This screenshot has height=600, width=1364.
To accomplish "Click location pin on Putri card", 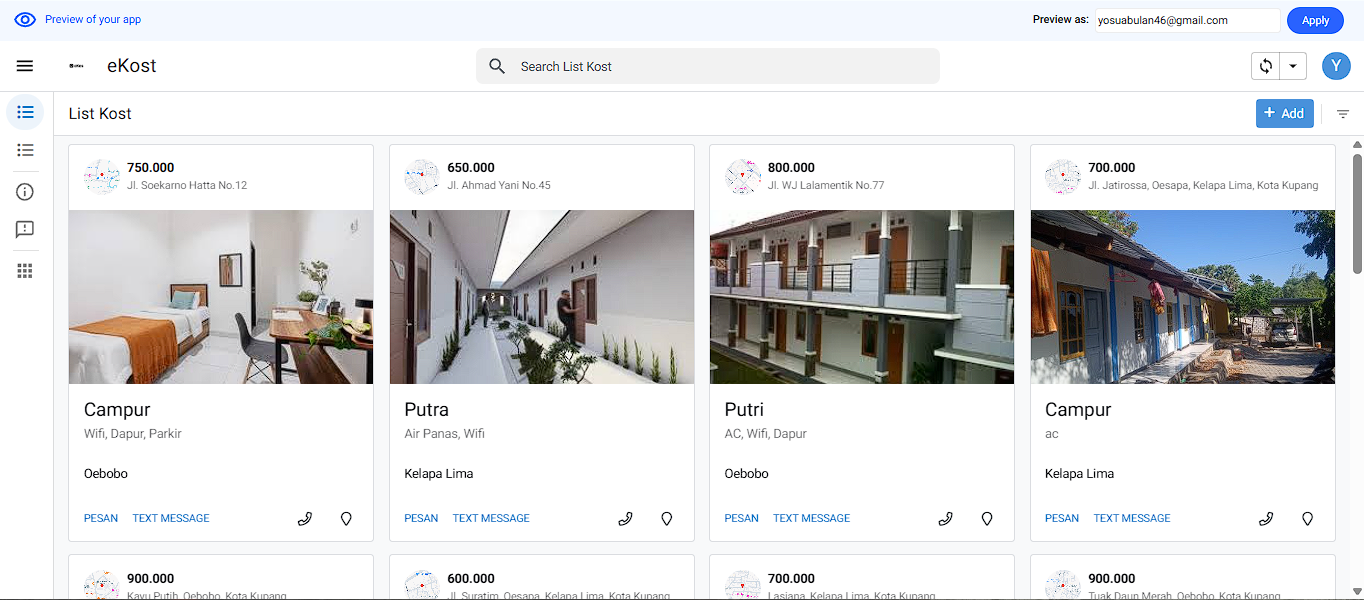I will pyautogui.click(x=987, y=518).
